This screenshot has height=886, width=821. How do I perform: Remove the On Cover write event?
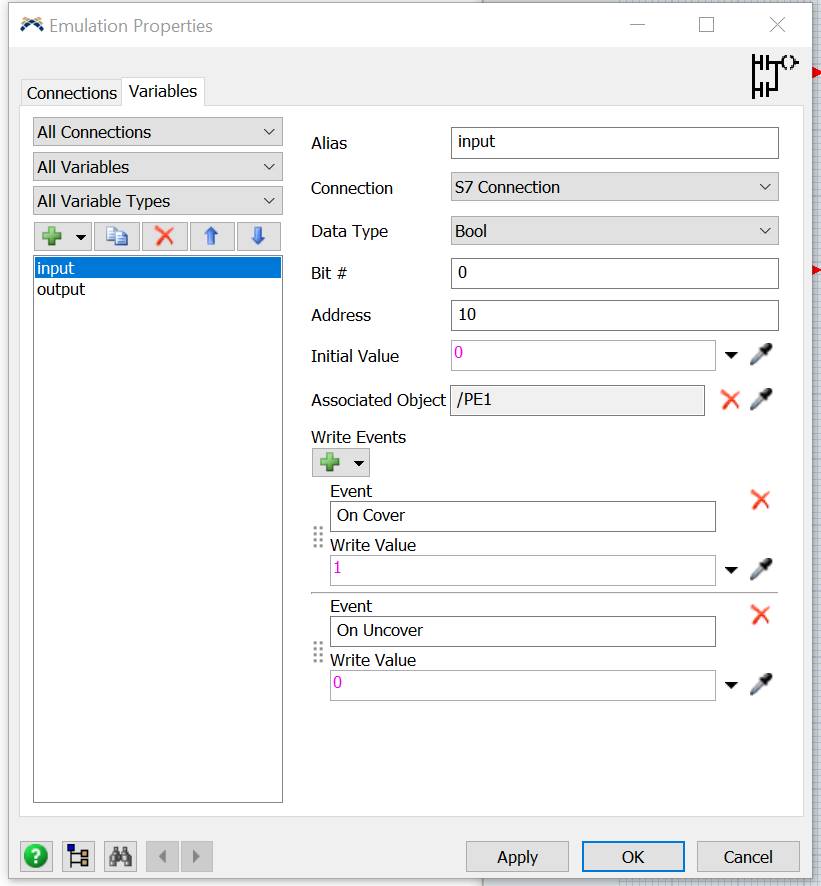click(760, 500)
